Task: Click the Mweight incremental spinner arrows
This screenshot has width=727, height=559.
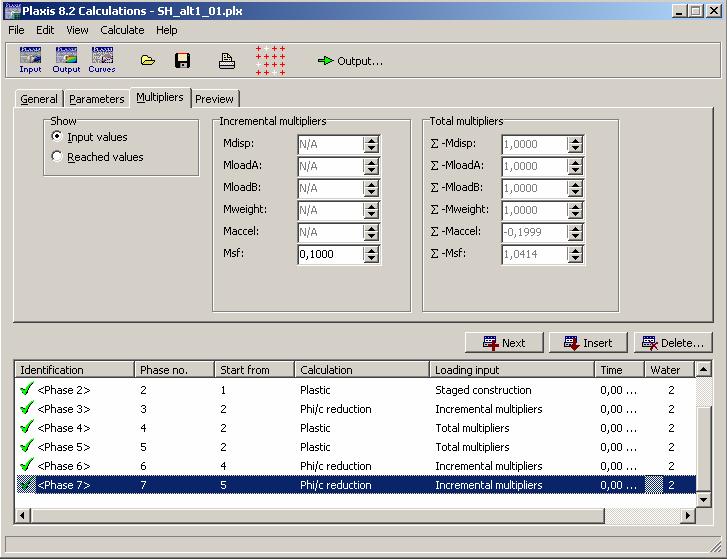Action: (x=371, y=210)
